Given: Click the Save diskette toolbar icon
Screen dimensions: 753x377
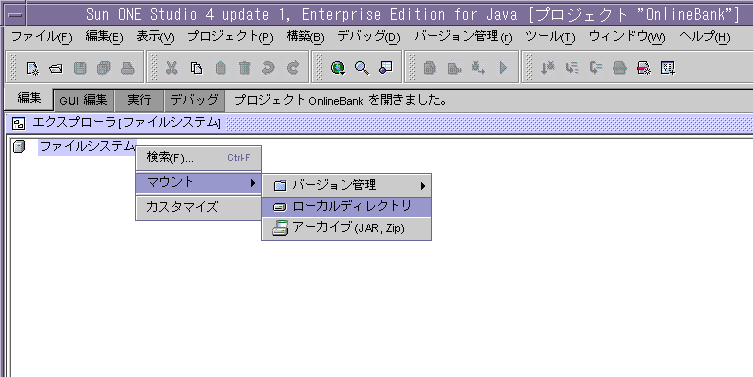Looking at the screenshot, I should pyautogui.click(x=80, y=69).
